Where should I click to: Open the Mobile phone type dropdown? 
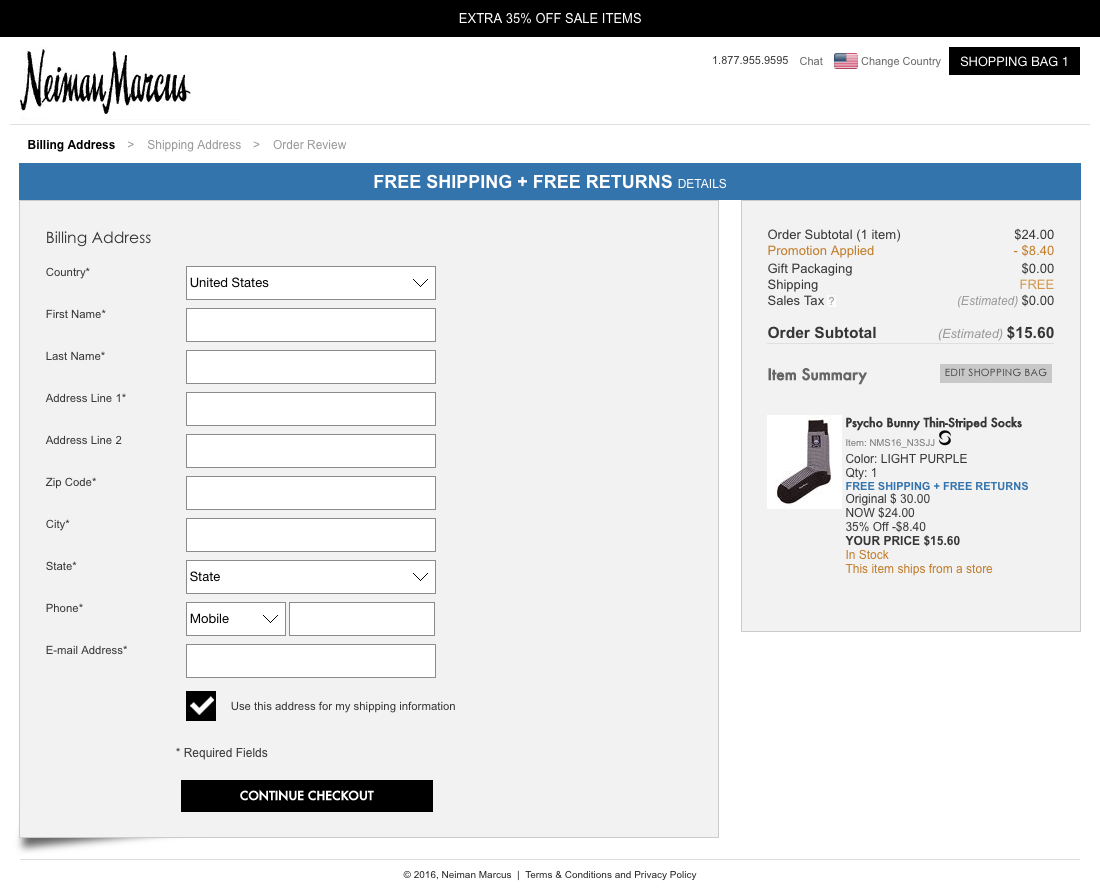pos(236,619)
